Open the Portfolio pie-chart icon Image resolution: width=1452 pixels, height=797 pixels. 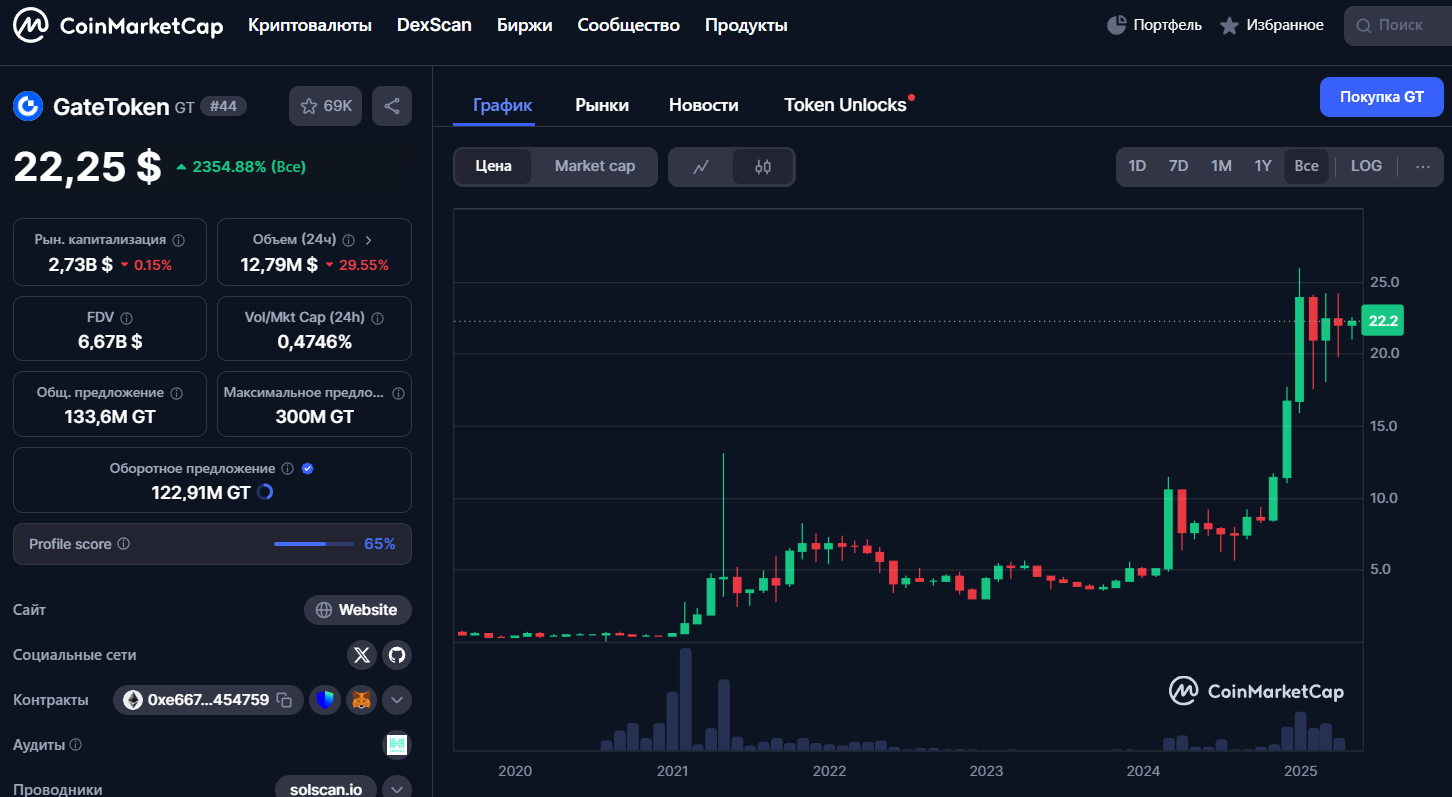(1117, 25)
